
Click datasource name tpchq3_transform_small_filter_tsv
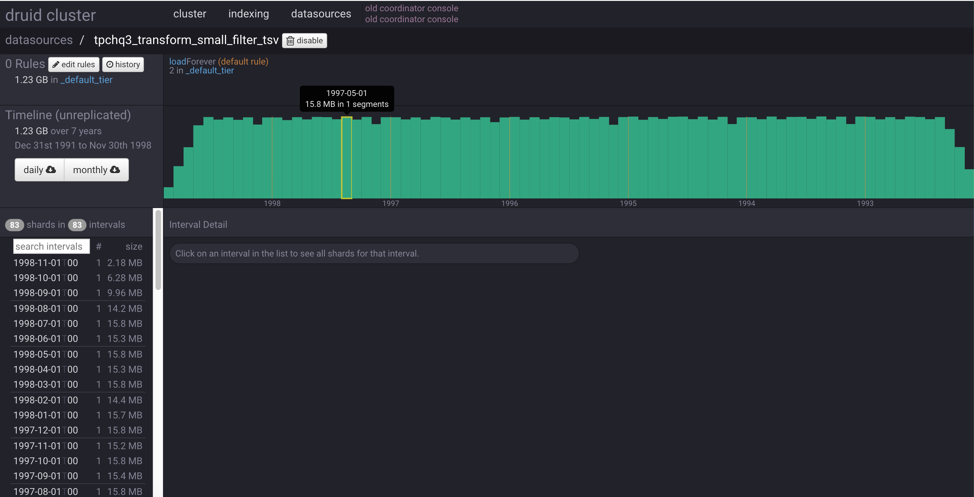[x=186, y=40]
